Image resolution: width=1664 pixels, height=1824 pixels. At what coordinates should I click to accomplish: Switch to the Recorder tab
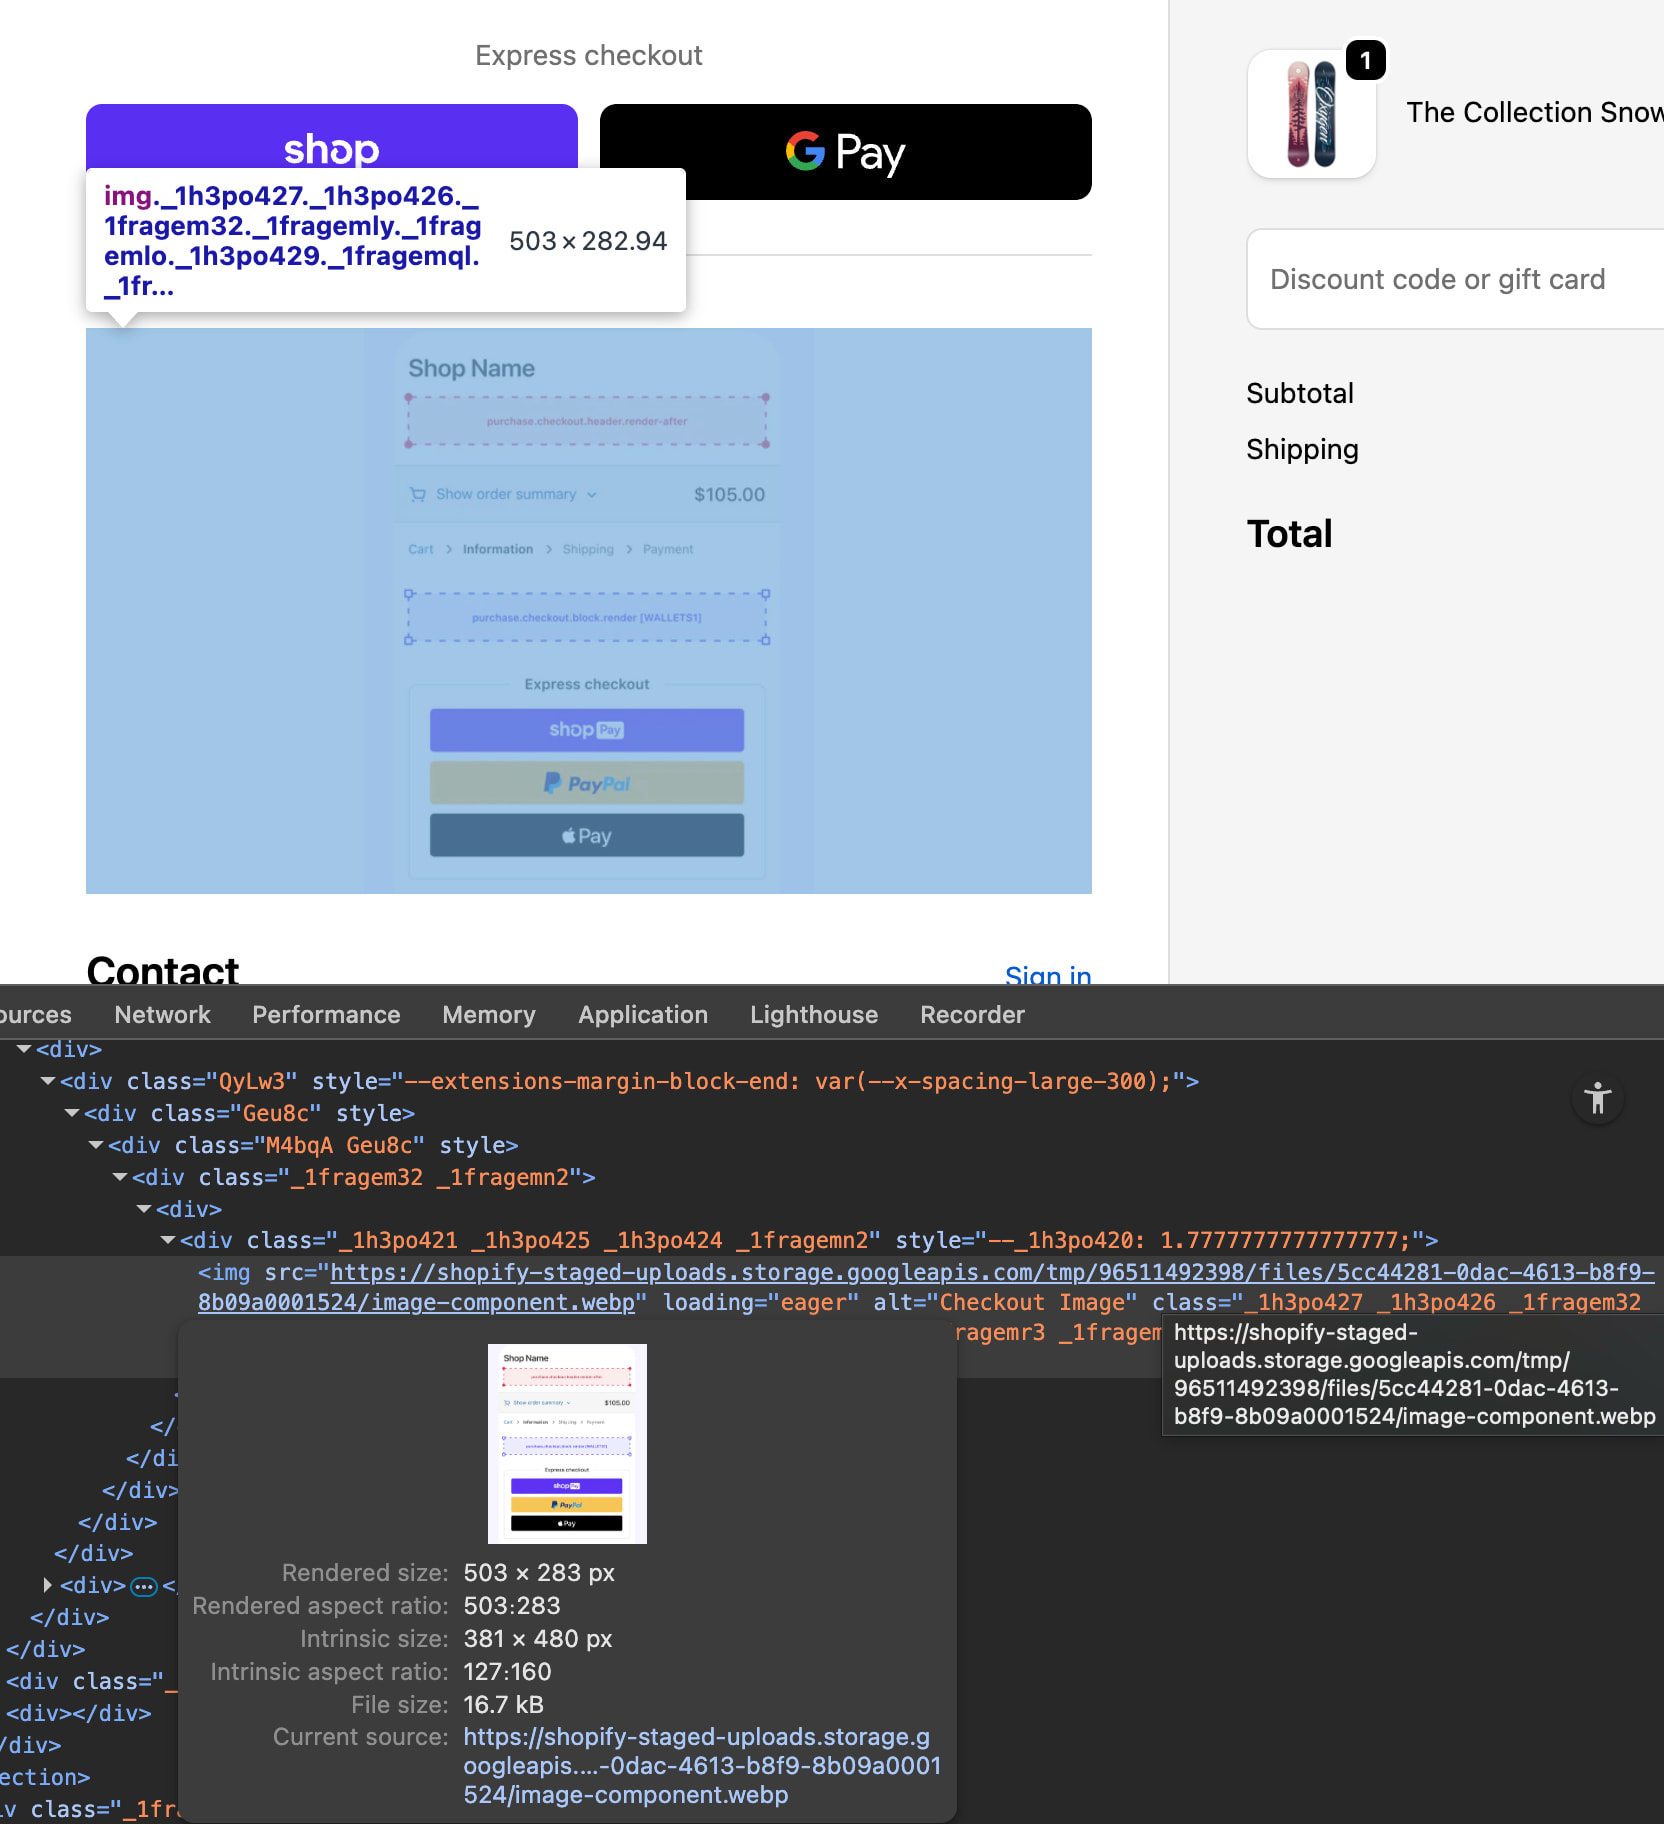pyautogui.click(x=972, y=1015)
